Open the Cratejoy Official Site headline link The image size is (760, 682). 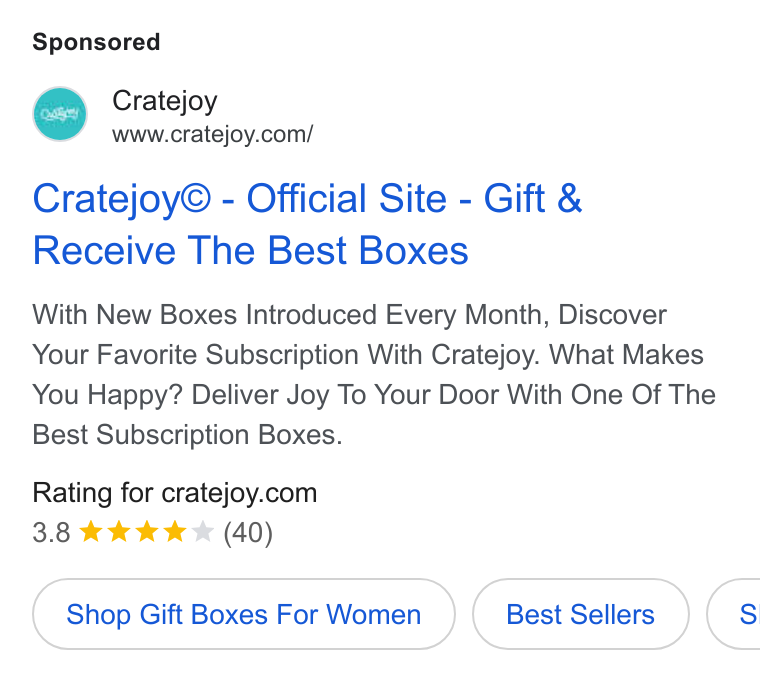(x=307, y=224)
